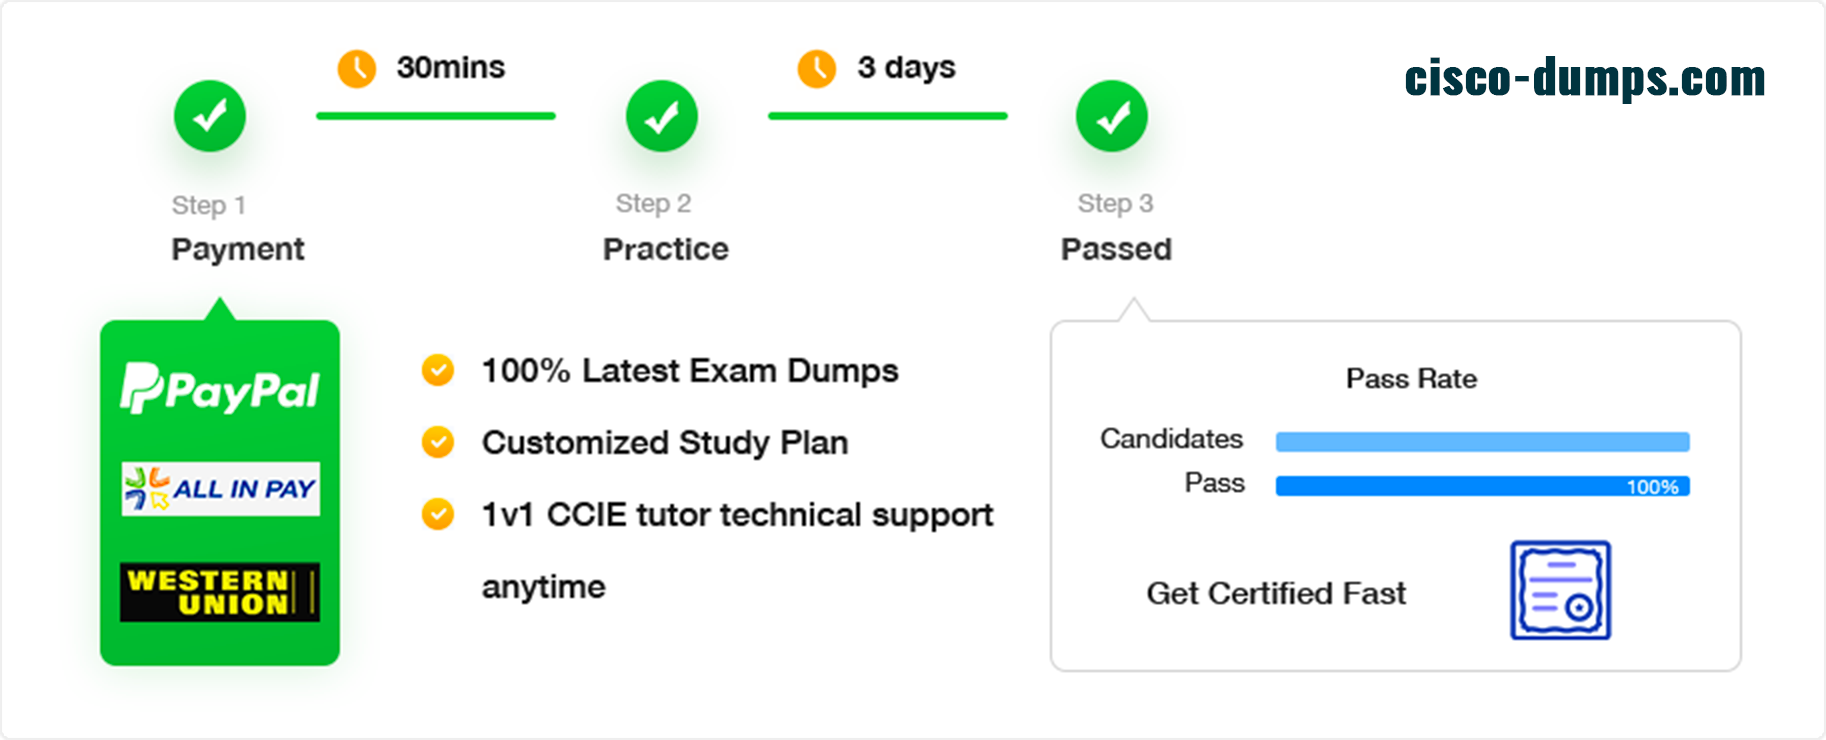The width and height of the screenshot is (1826, 740).
Task: Select the Western Union logo
Action: pos(220,592)
